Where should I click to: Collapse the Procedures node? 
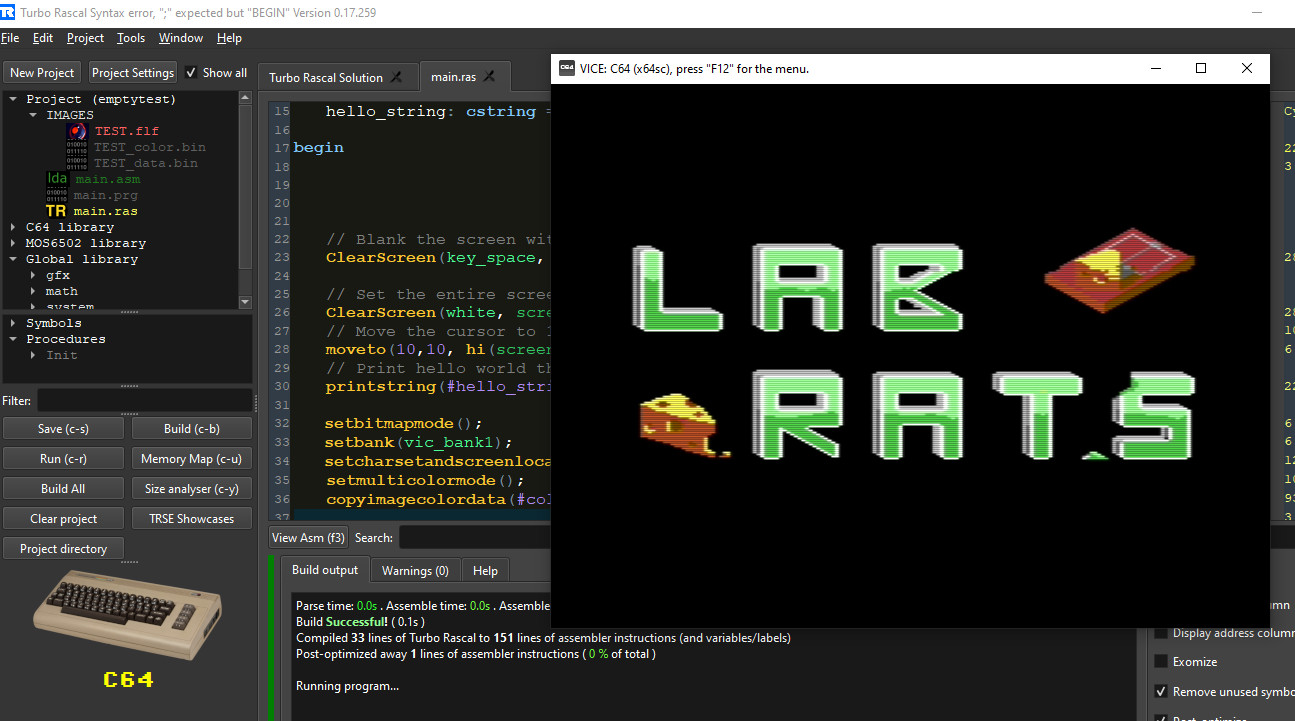pos(13,339)
